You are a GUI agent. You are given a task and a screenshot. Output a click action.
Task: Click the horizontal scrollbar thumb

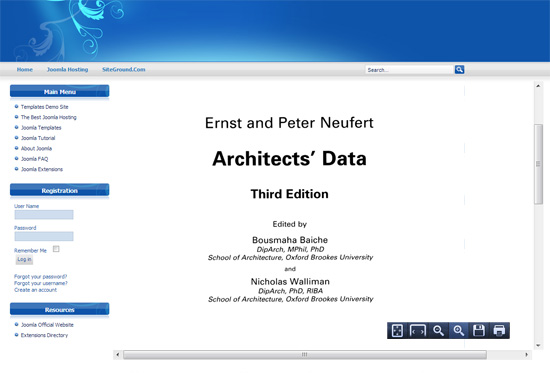(x=304, y=355)
